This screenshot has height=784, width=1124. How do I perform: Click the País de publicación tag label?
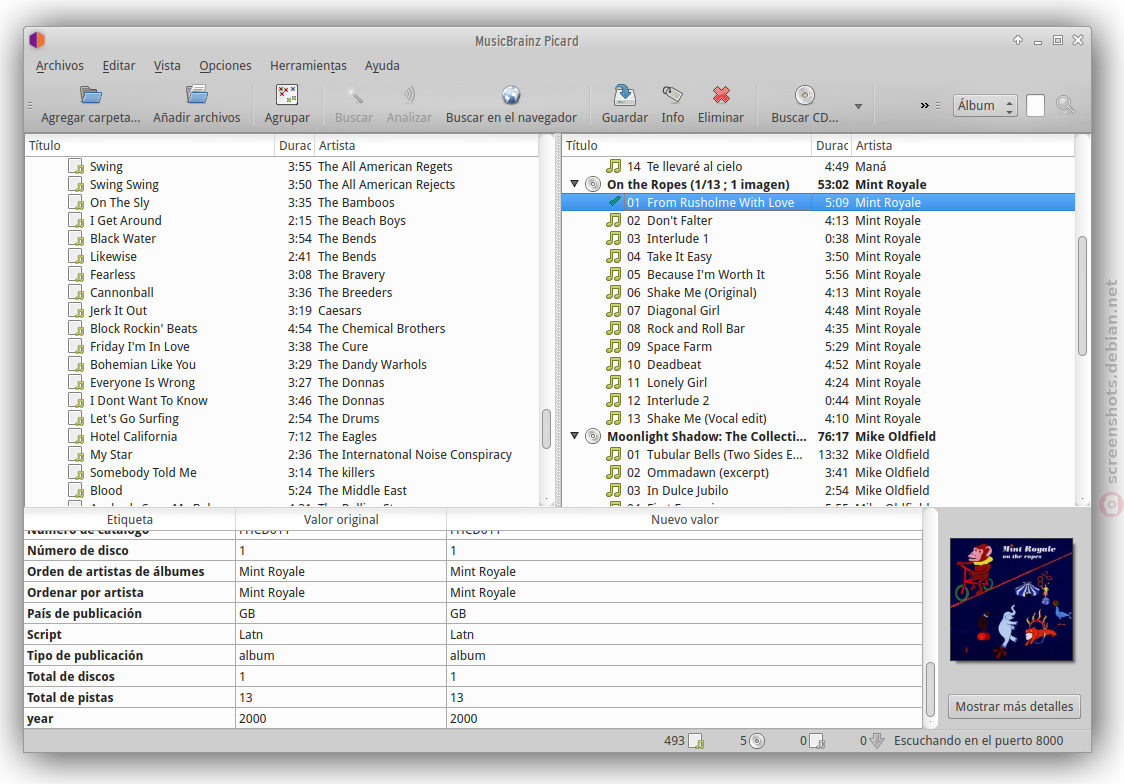[85, 613]
